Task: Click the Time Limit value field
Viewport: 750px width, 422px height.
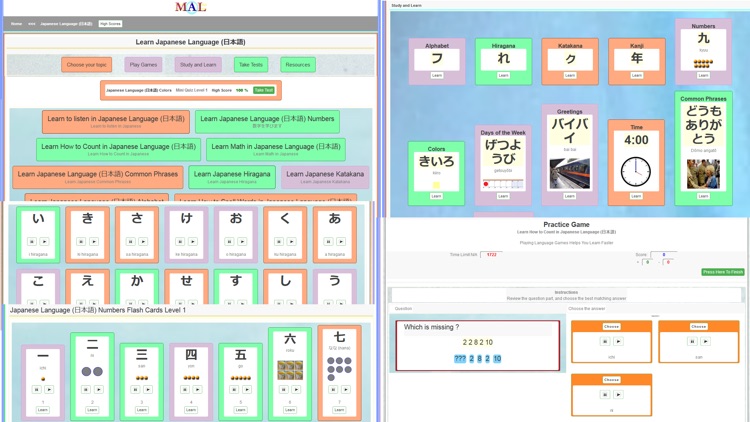Action: (x=491, y=255)
